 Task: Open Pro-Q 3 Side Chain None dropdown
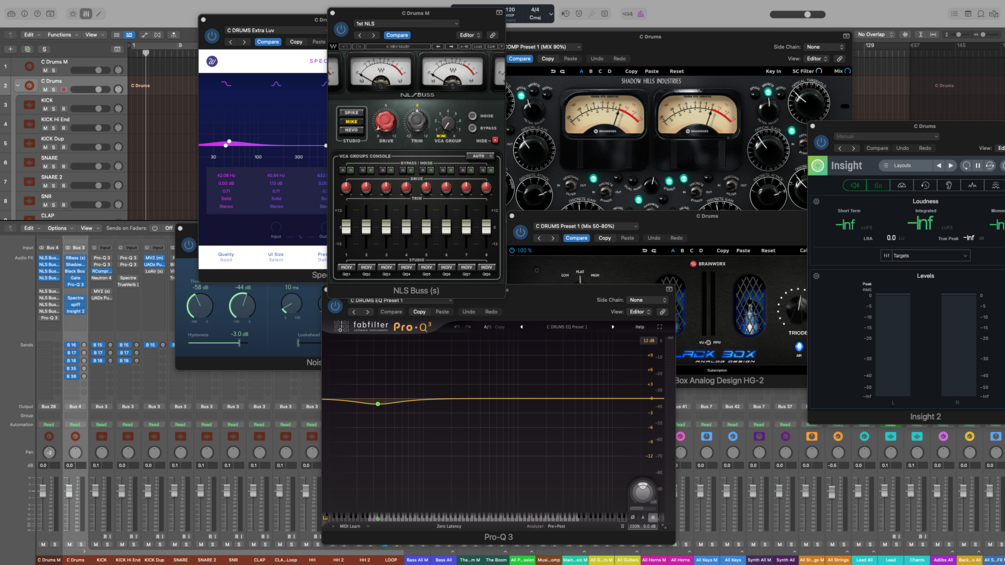click(647, 300)
